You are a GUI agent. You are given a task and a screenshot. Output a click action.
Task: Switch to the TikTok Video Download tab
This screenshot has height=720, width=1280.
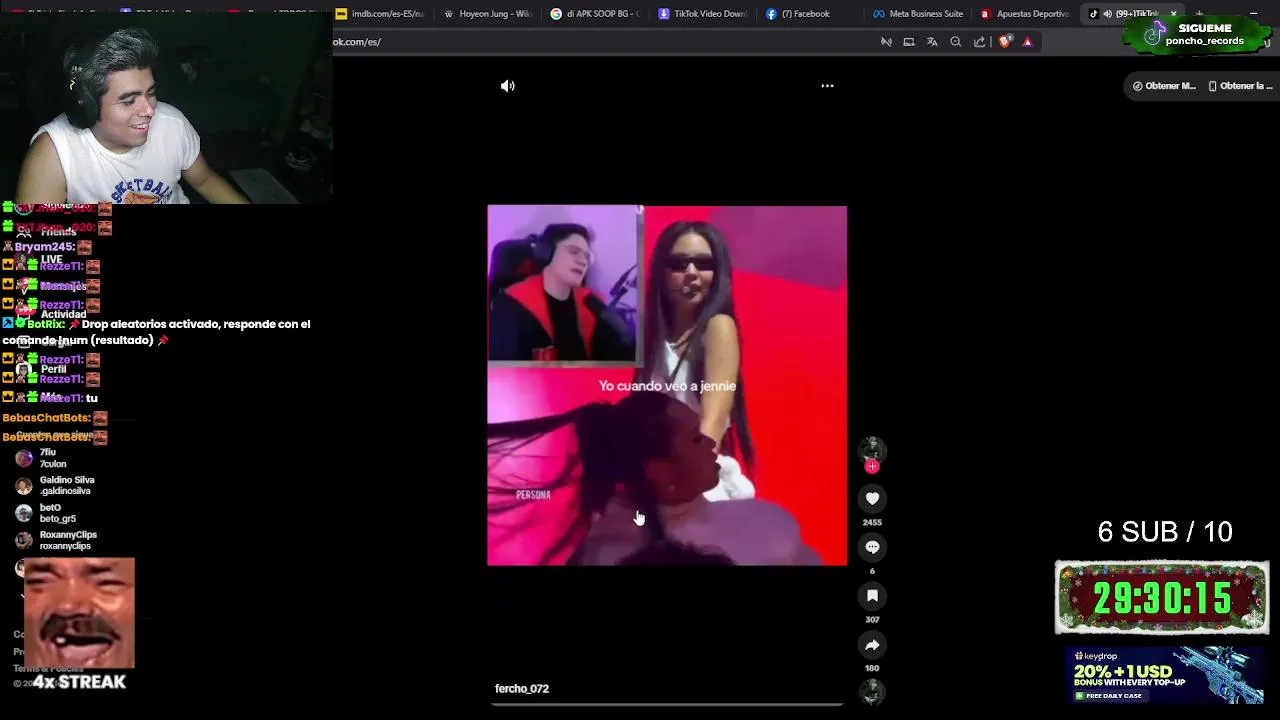702,14
